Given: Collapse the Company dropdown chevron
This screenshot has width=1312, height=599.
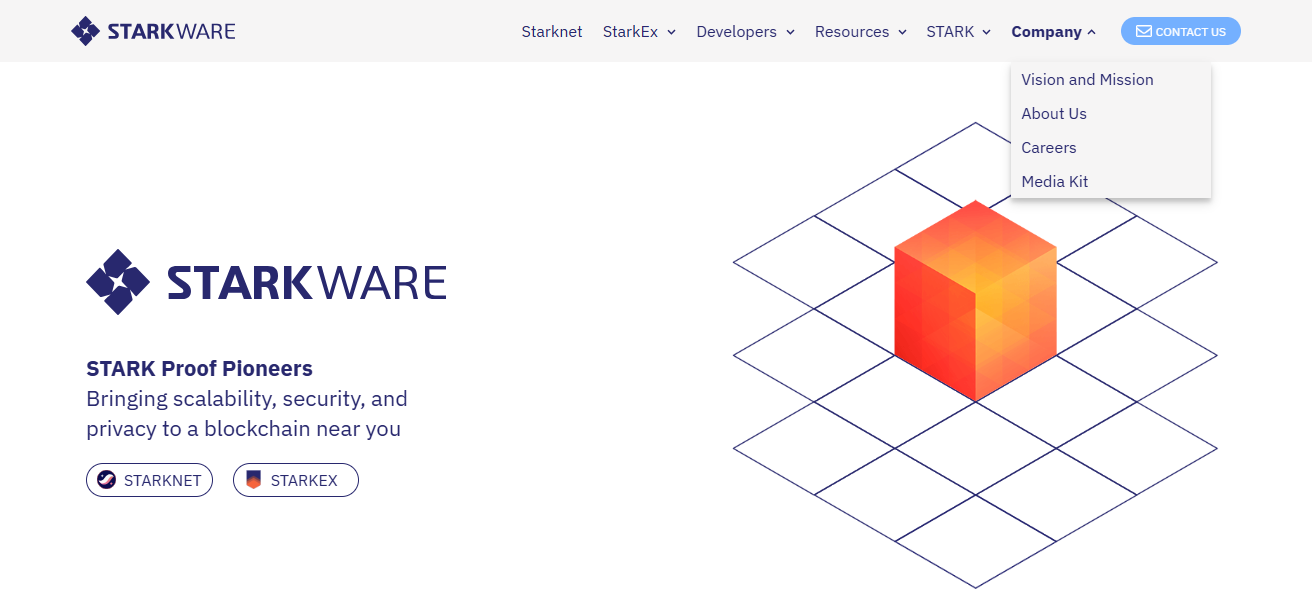Looking at the screenshot, I should coord(1091,32).
